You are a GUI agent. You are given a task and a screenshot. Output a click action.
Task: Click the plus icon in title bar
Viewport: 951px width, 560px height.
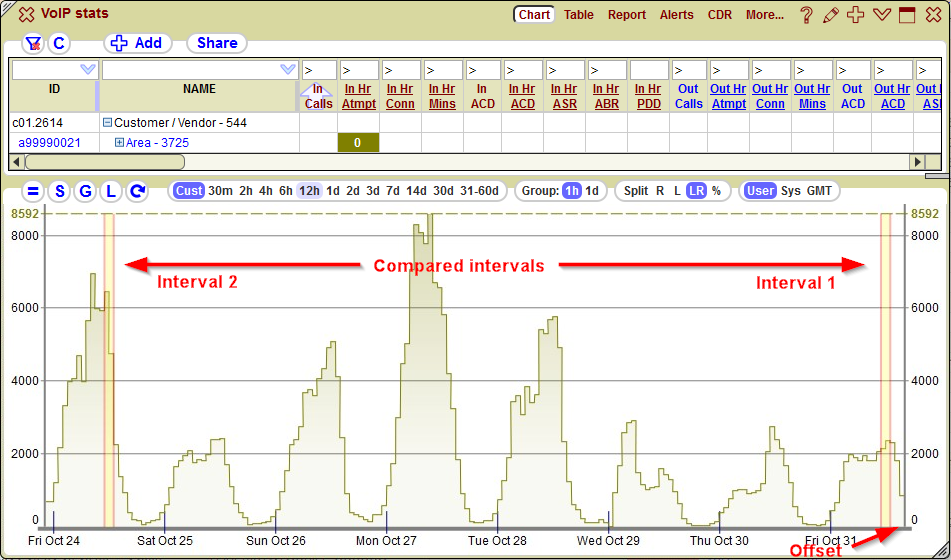click(x=856, y=15)
